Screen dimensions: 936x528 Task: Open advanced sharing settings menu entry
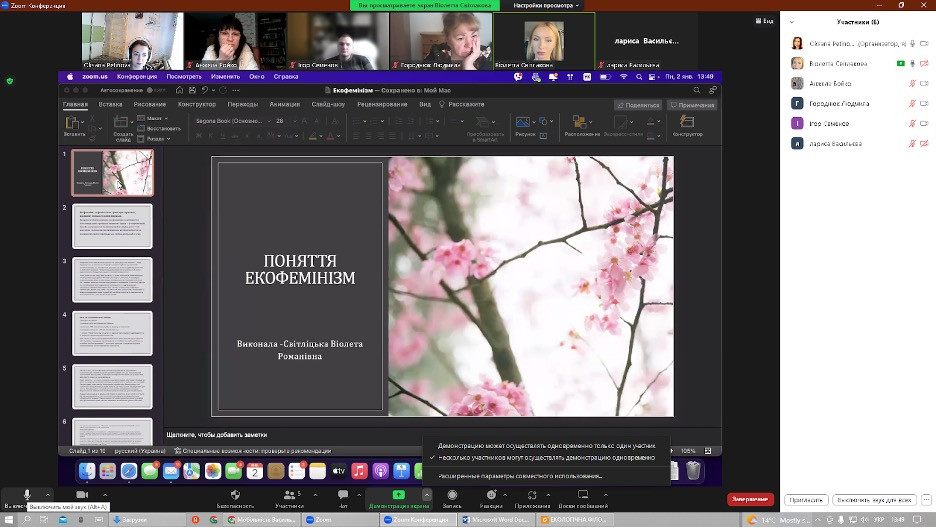[520, 476]
